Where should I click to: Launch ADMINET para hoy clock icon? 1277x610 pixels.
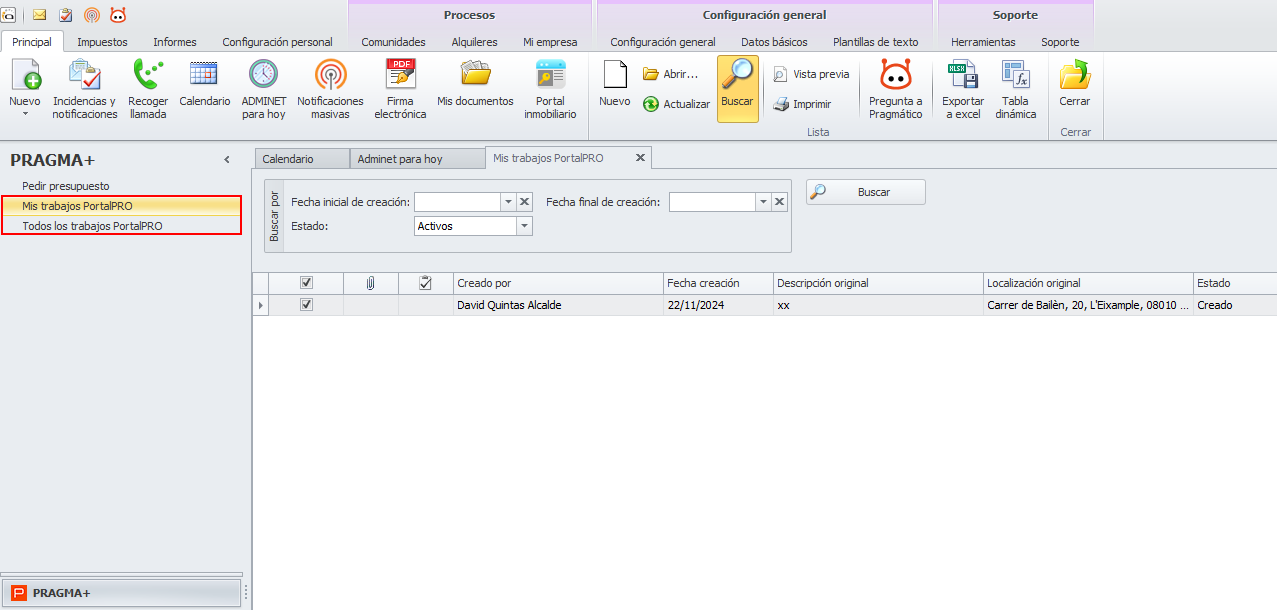coord(263,75)
